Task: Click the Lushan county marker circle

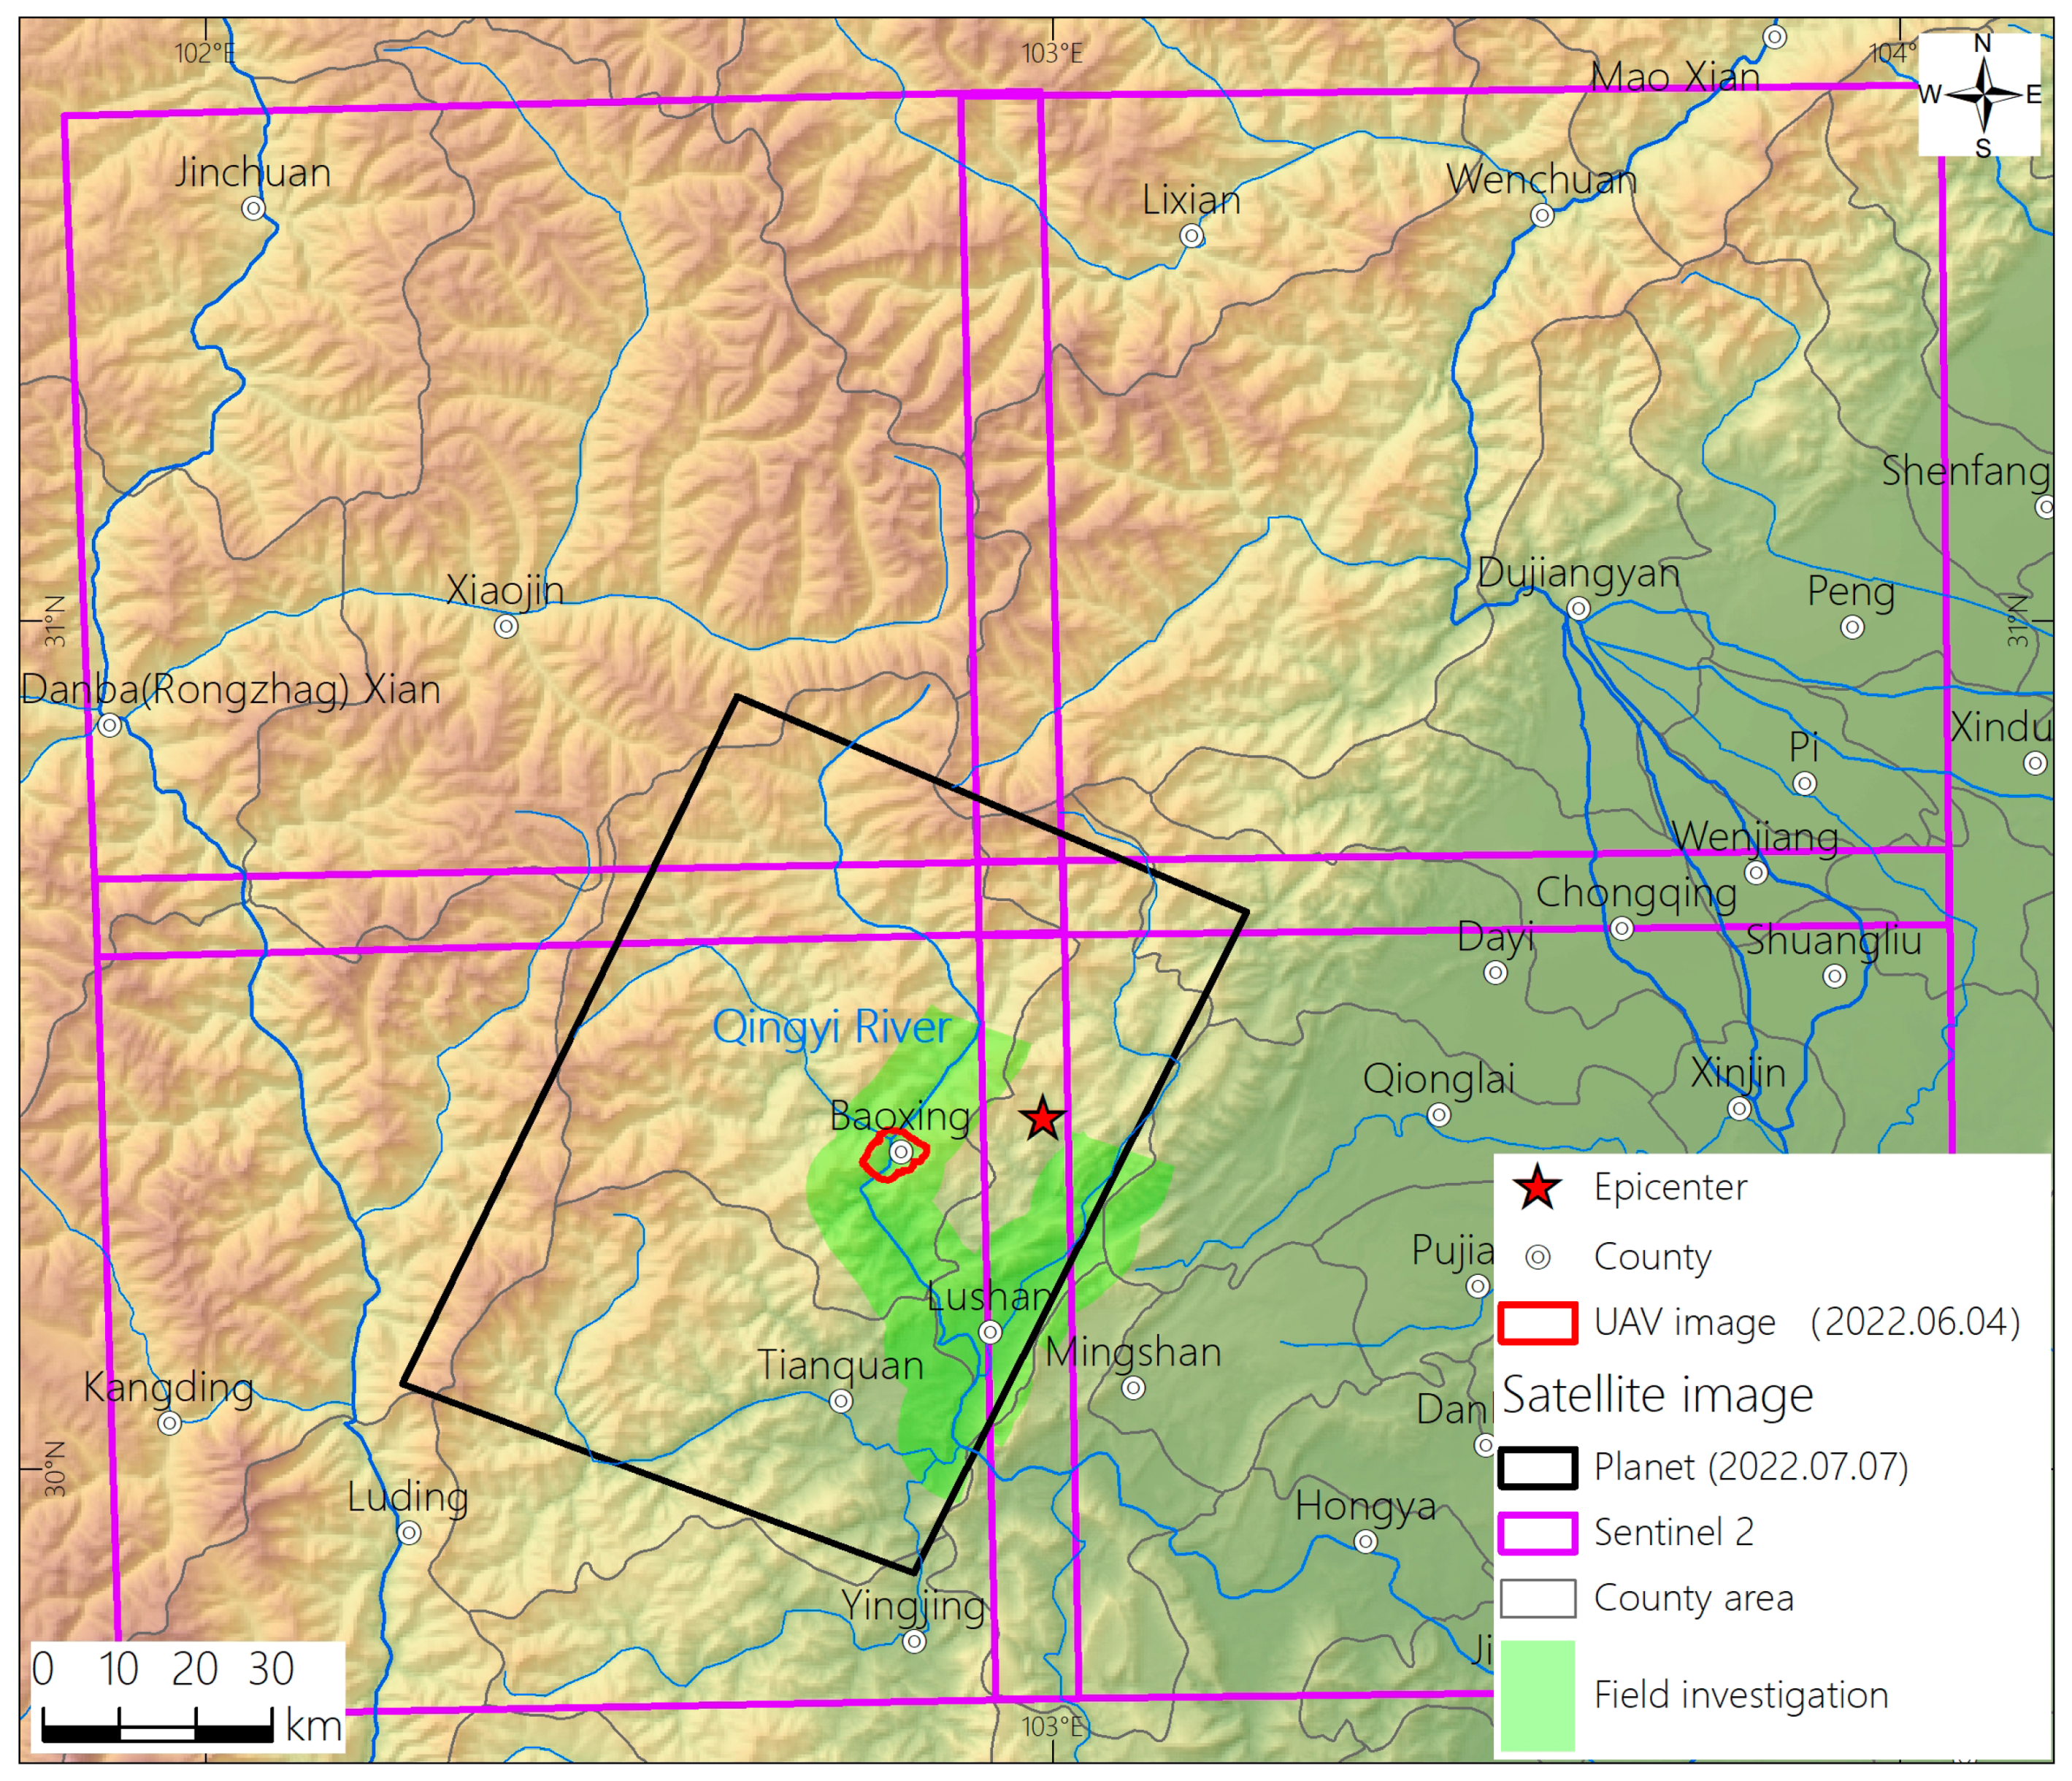Action: tap(990, 1332)
